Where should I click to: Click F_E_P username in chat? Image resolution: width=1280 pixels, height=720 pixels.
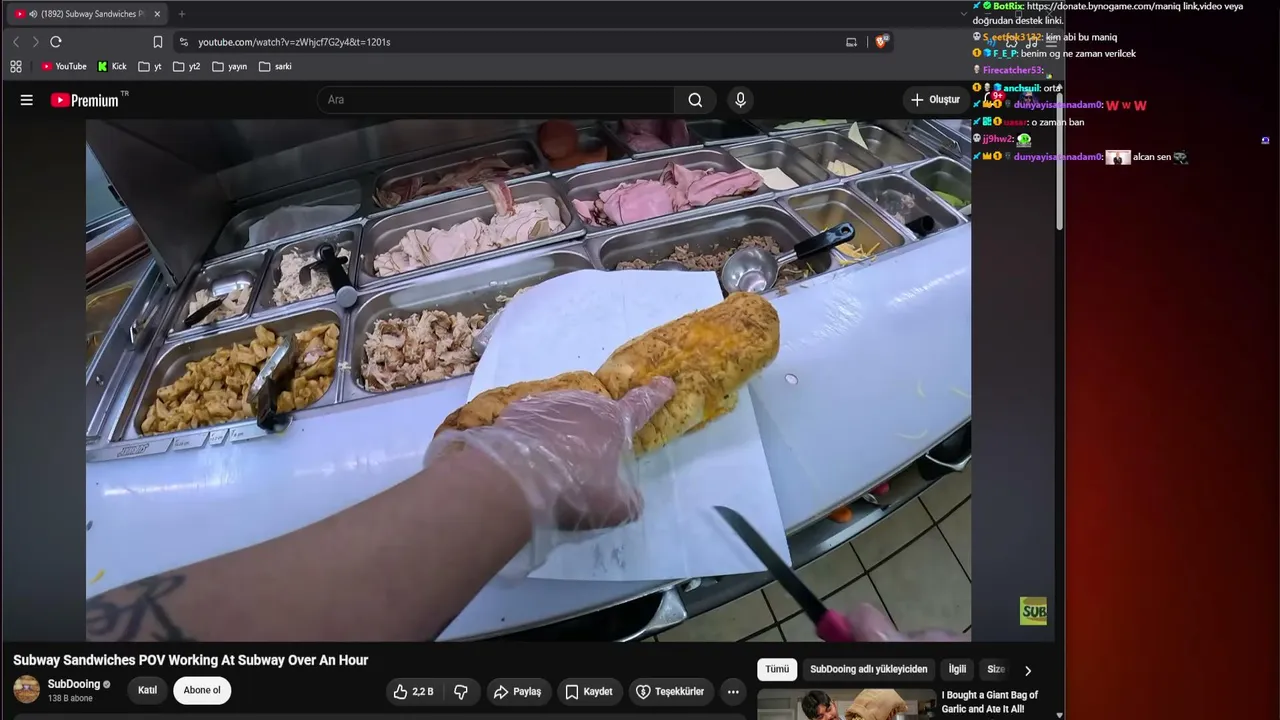tap(1003, 54)
